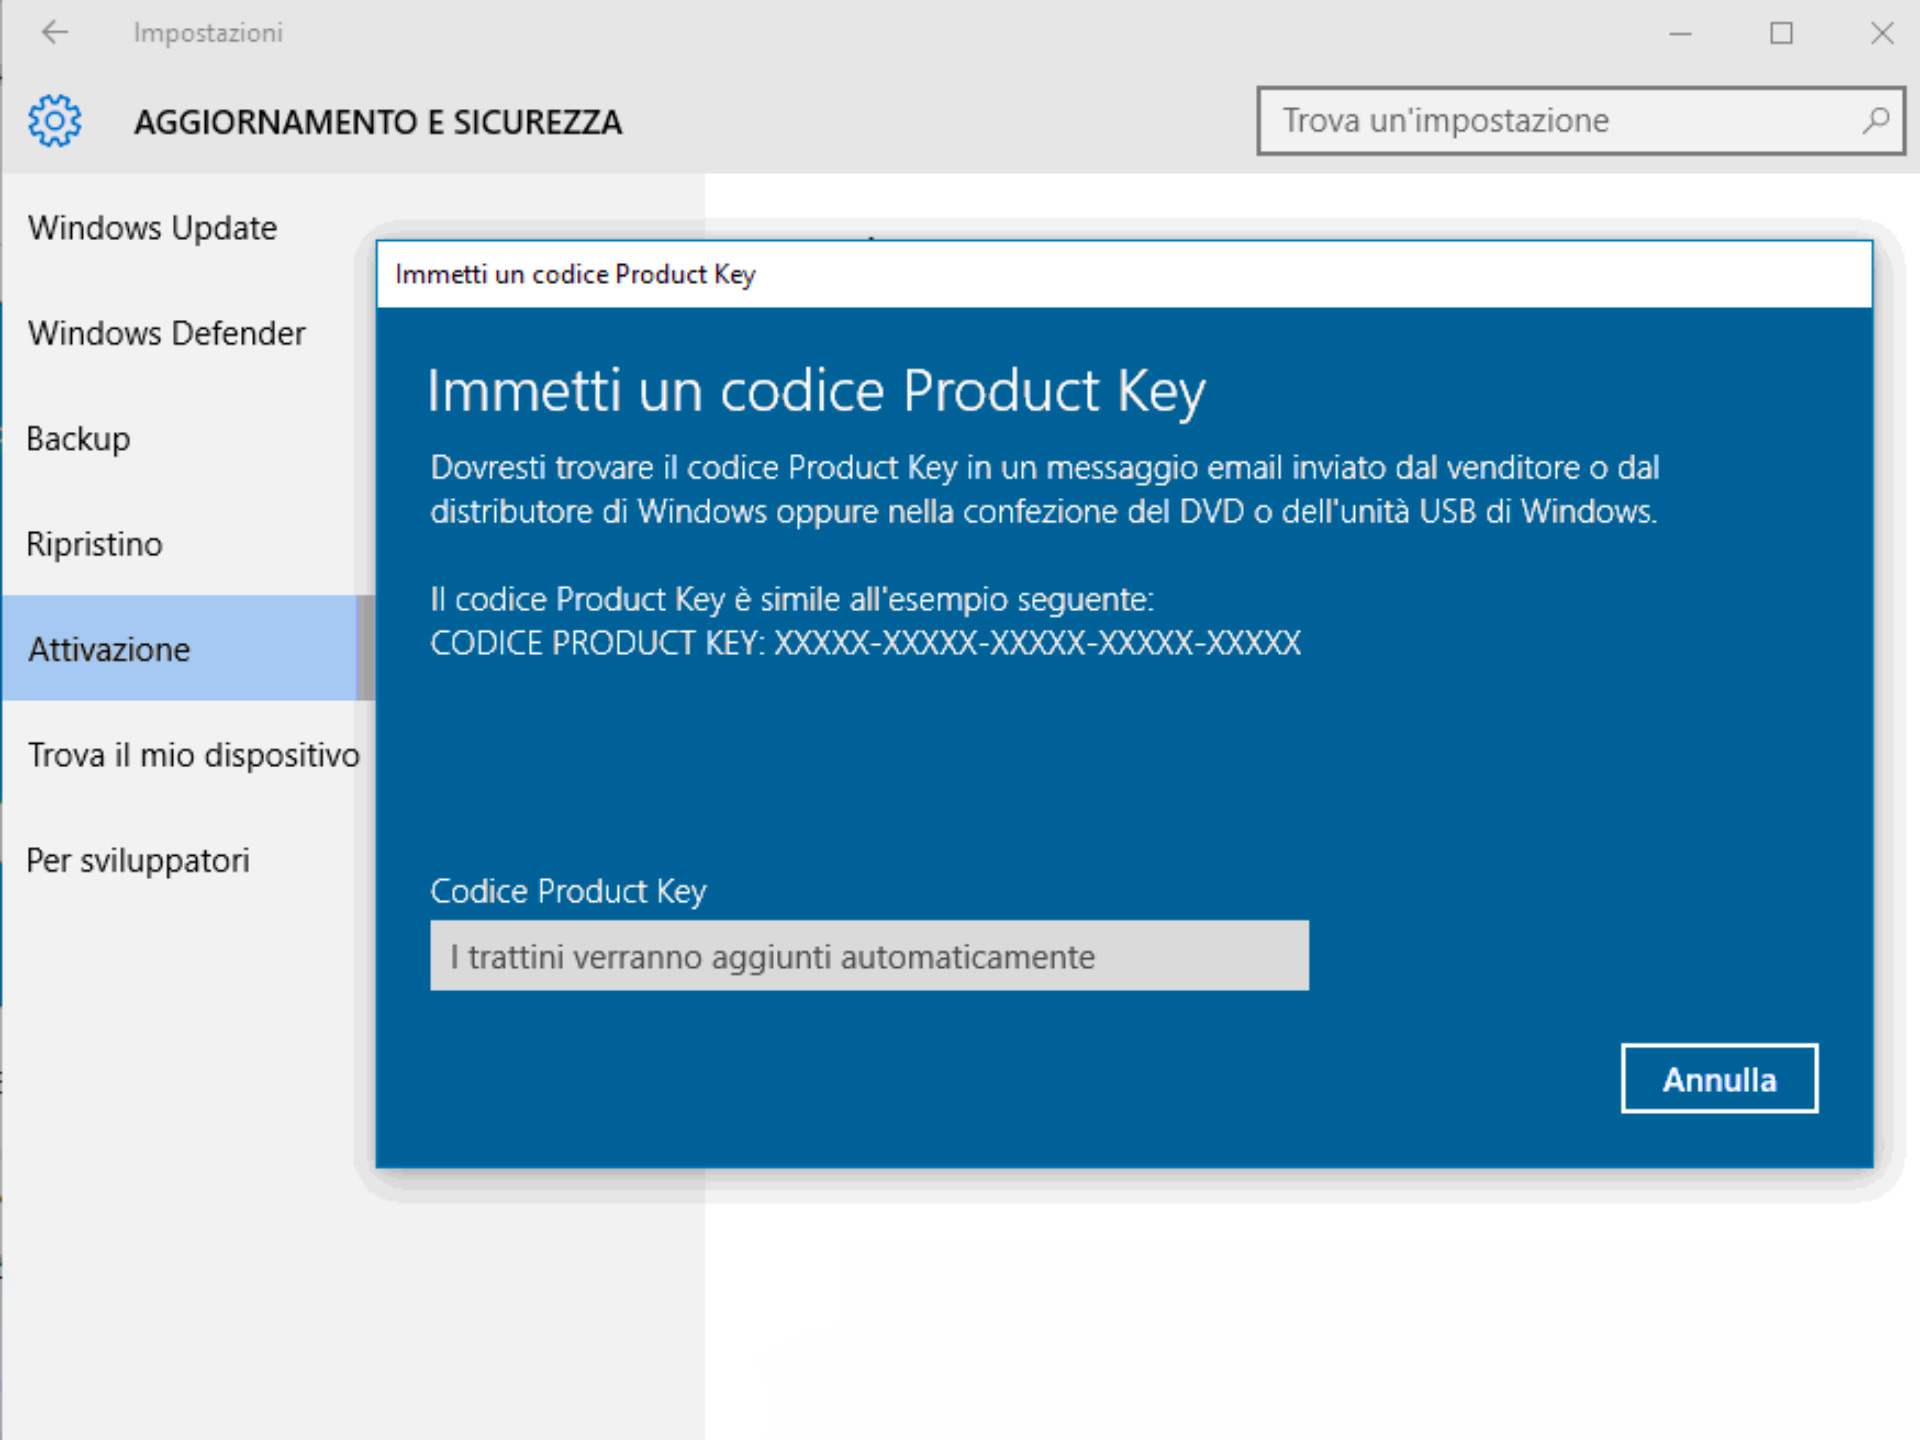Click the settings gear icon
1920x1440 pixels.
(x=54, y=121)
